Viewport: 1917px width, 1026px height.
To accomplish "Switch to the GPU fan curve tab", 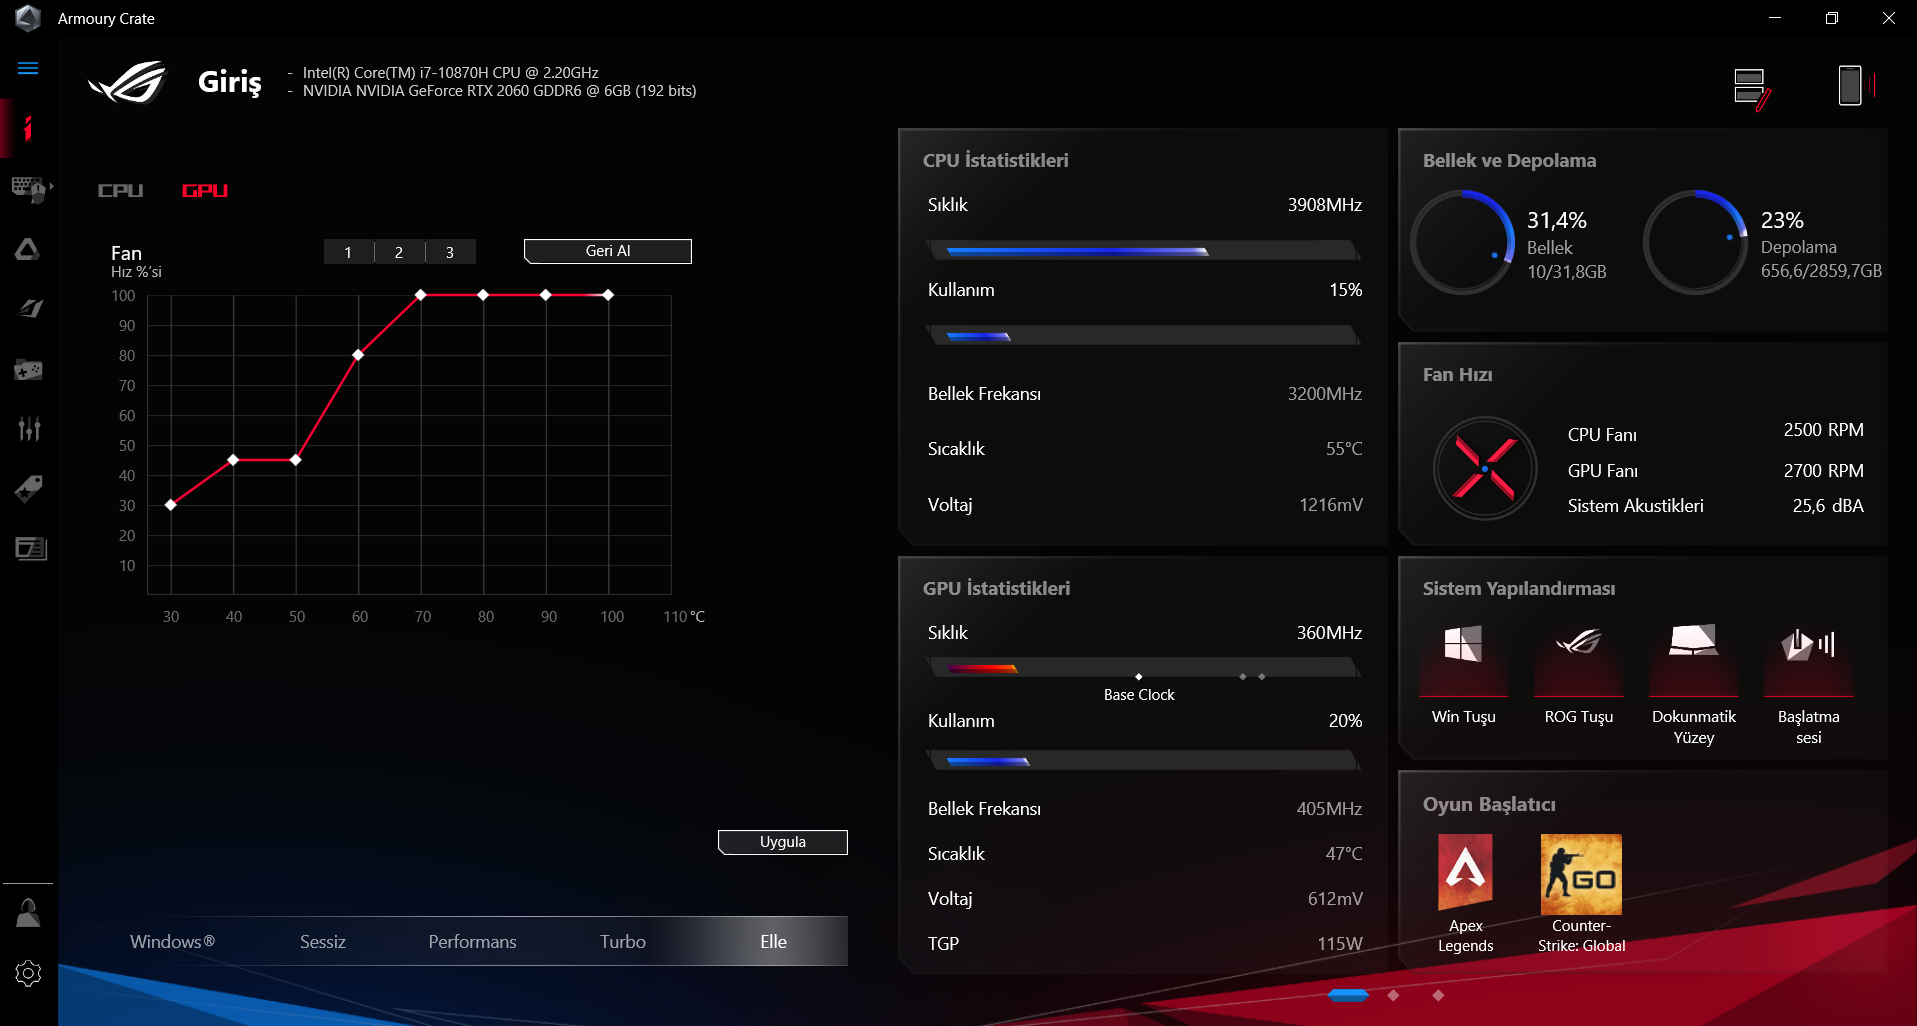I will tap(205, 191).
